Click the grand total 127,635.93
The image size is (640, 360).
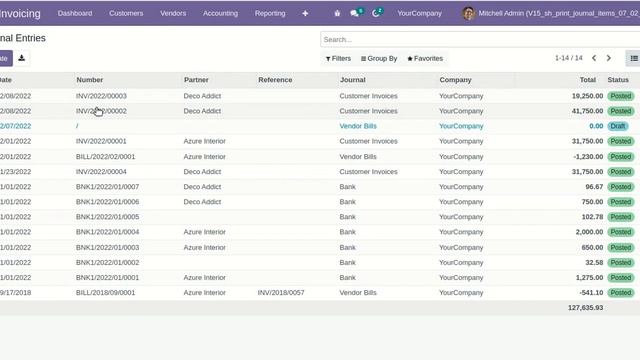click(x=585, y=308)
